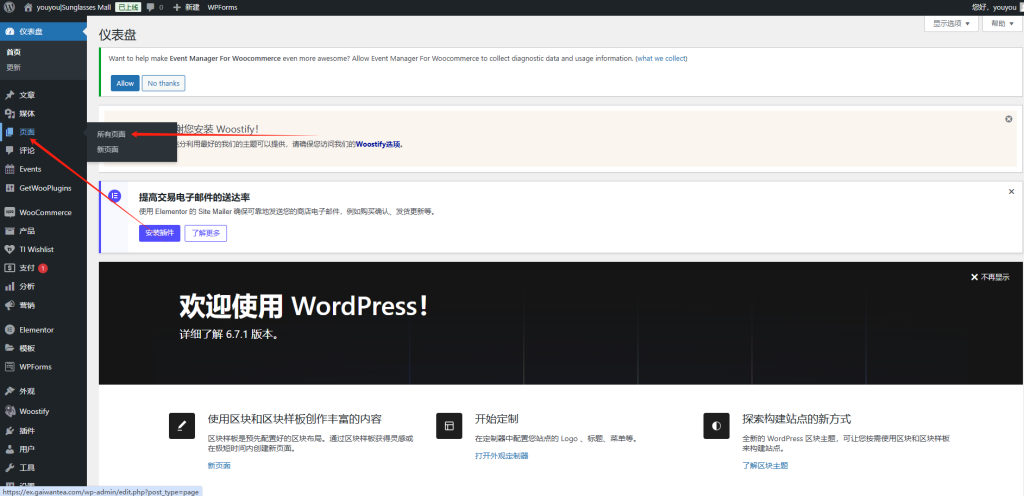Click the Events calendar icon in the sidebar
The width and height of the screenshot is (1024, 496).
[x=9, y=169]
